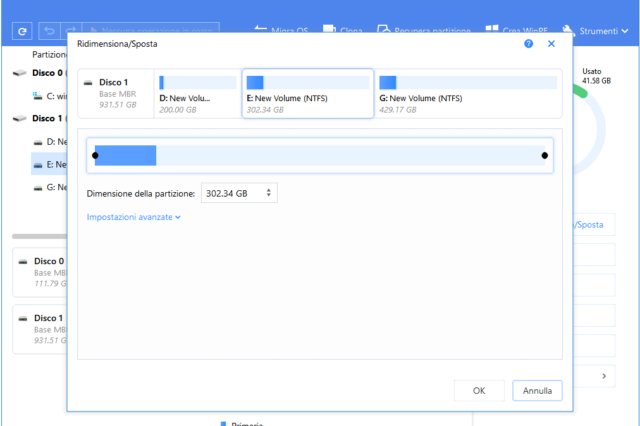Click the Disco 1 disk icon in the dialog
Image resolution: width=640 pixels, height=426 pixels.
pos(88,83)
